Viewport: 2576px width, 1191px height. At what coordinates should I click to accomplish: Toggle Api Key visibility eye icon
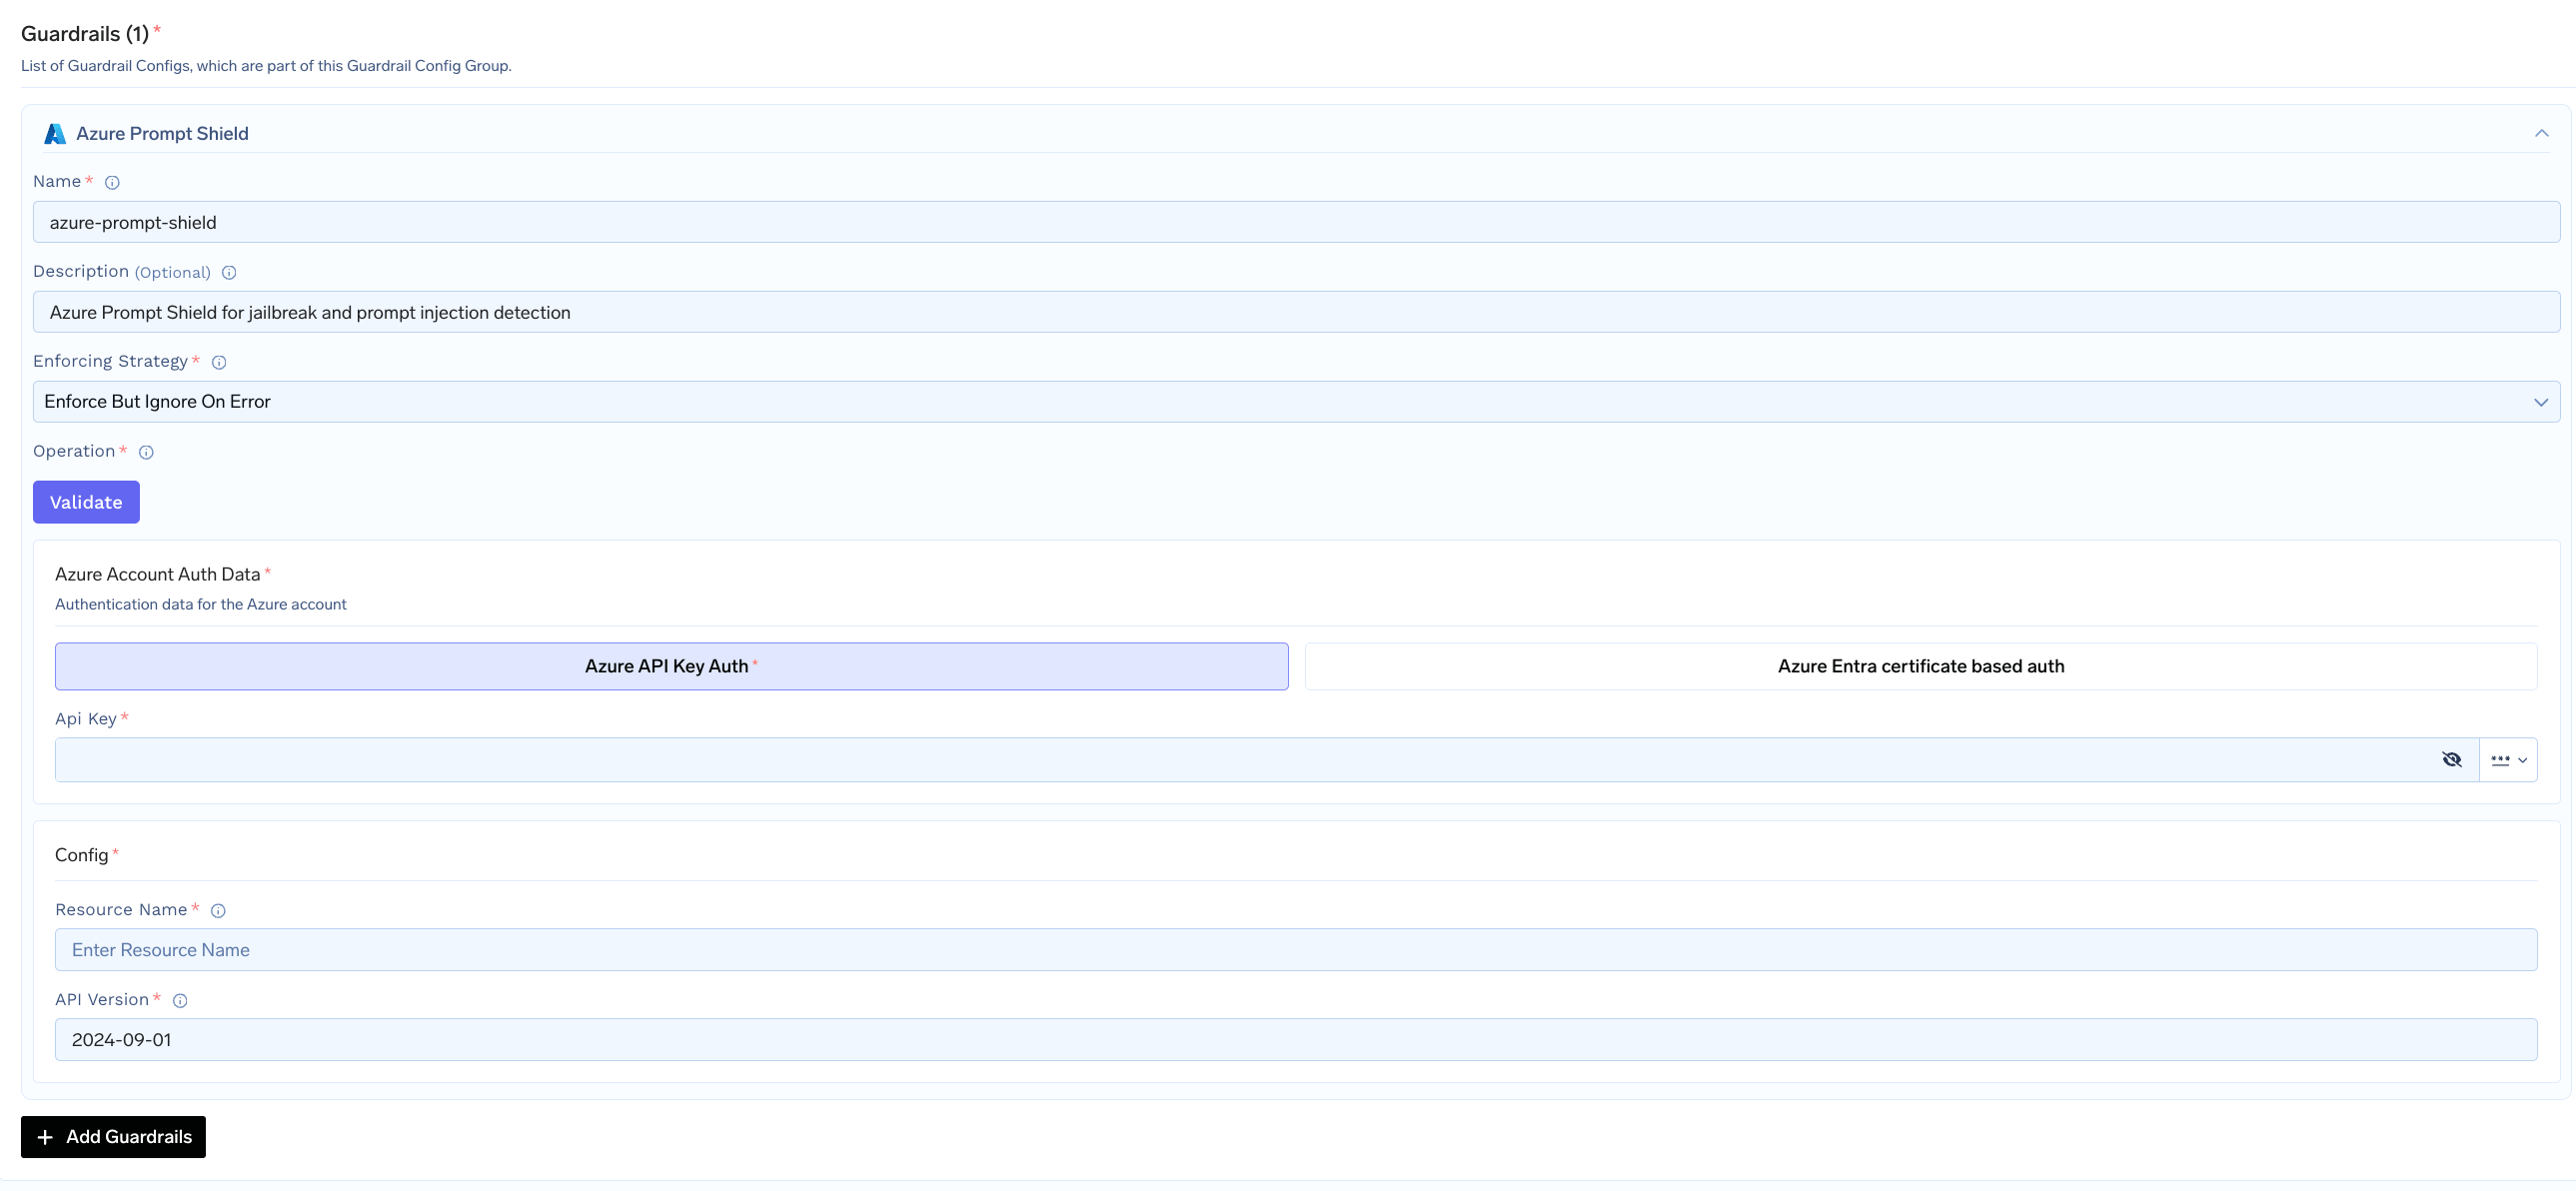pyautogui.click(x=2451, y=760)
